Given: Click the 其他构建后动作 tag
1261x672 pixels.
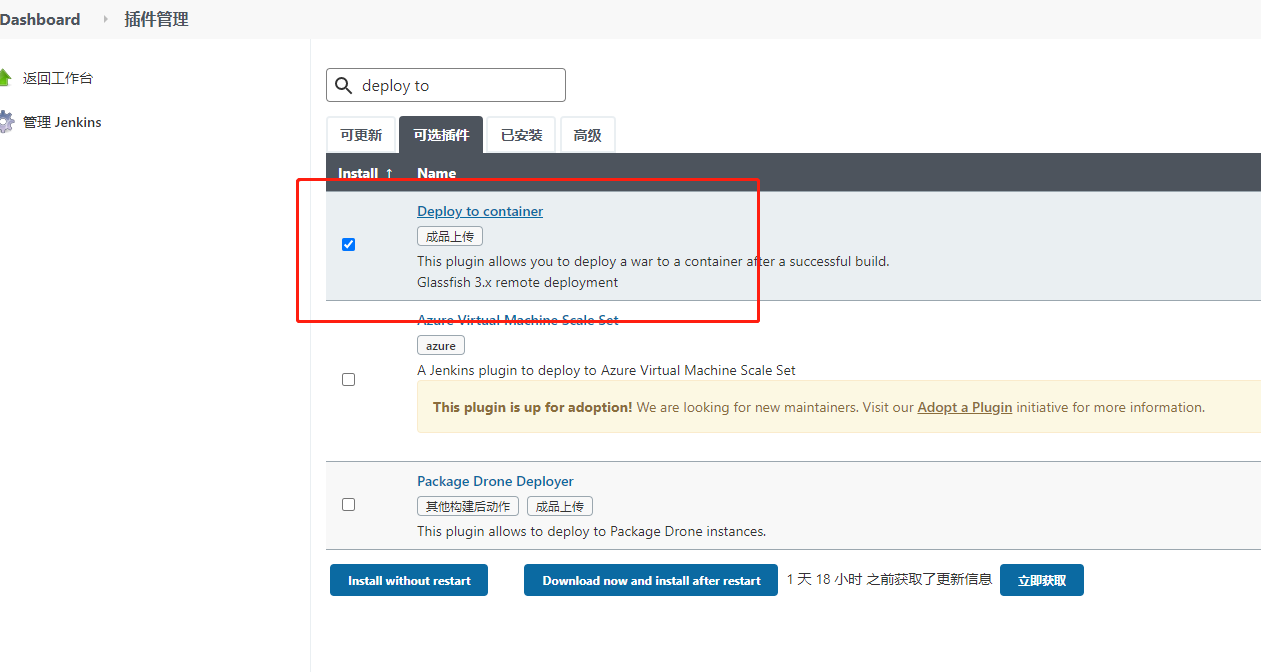Looking at the screenshot, I should point(468,506).
